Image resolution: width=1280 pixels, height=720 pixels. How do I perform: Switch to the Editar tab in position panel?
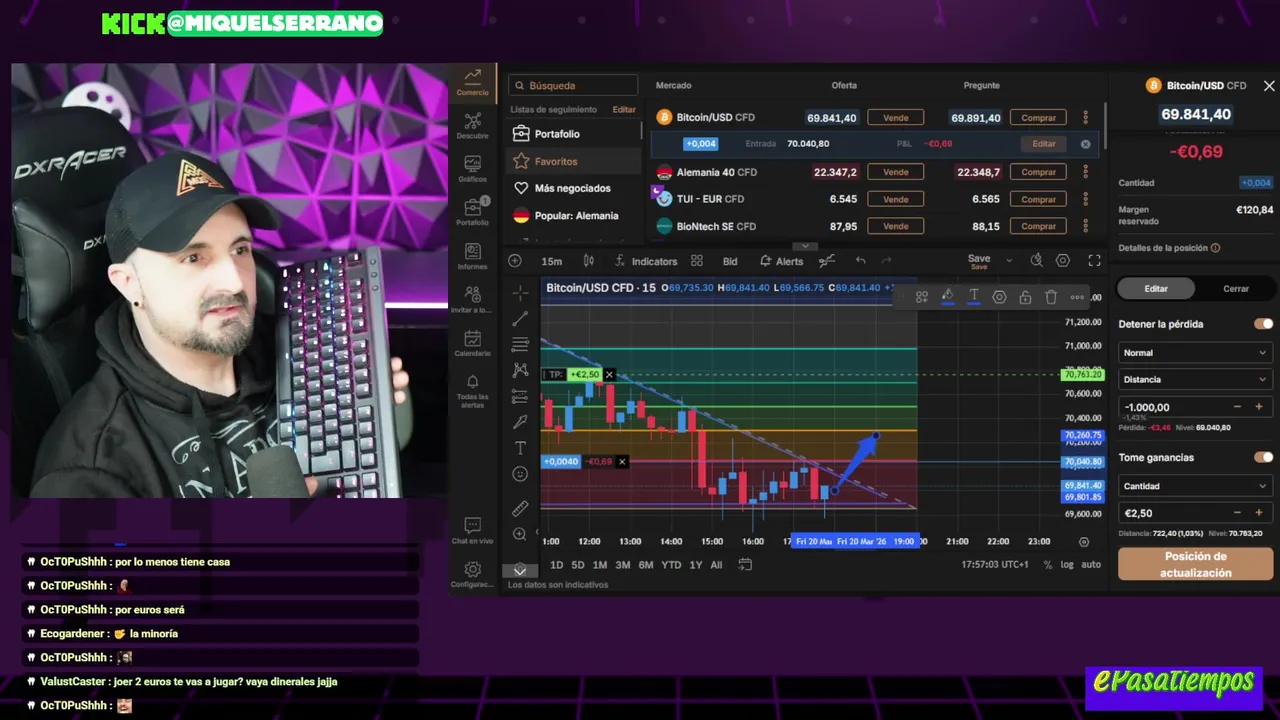(x=1156, y=289)
